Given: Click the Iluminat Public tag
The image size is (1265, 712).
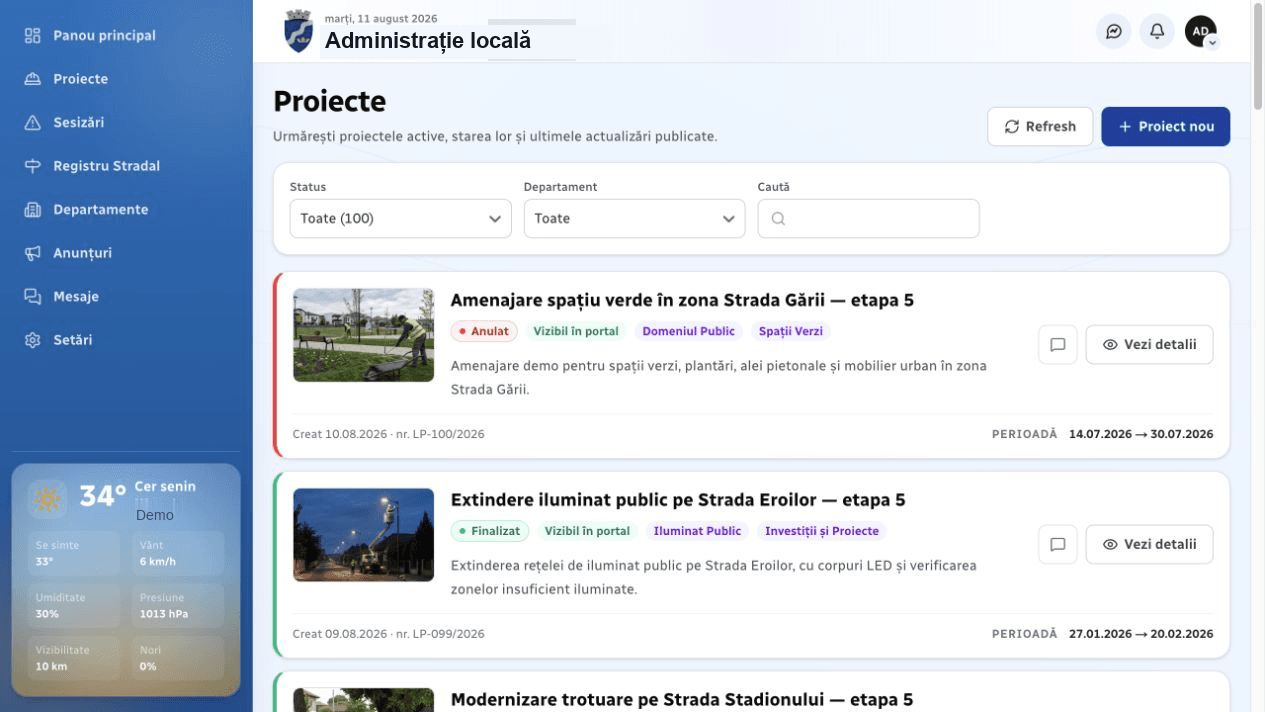Looking at the screenshot, I should (697, 531).
